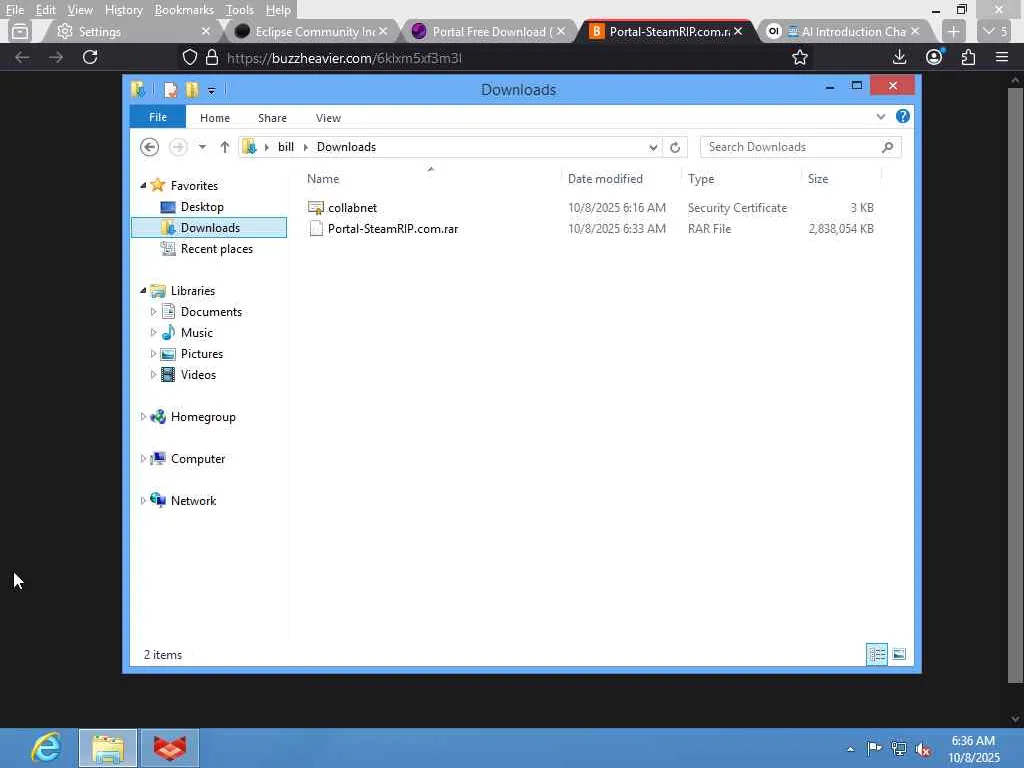Expand the Documents library node

coord(153,312)
